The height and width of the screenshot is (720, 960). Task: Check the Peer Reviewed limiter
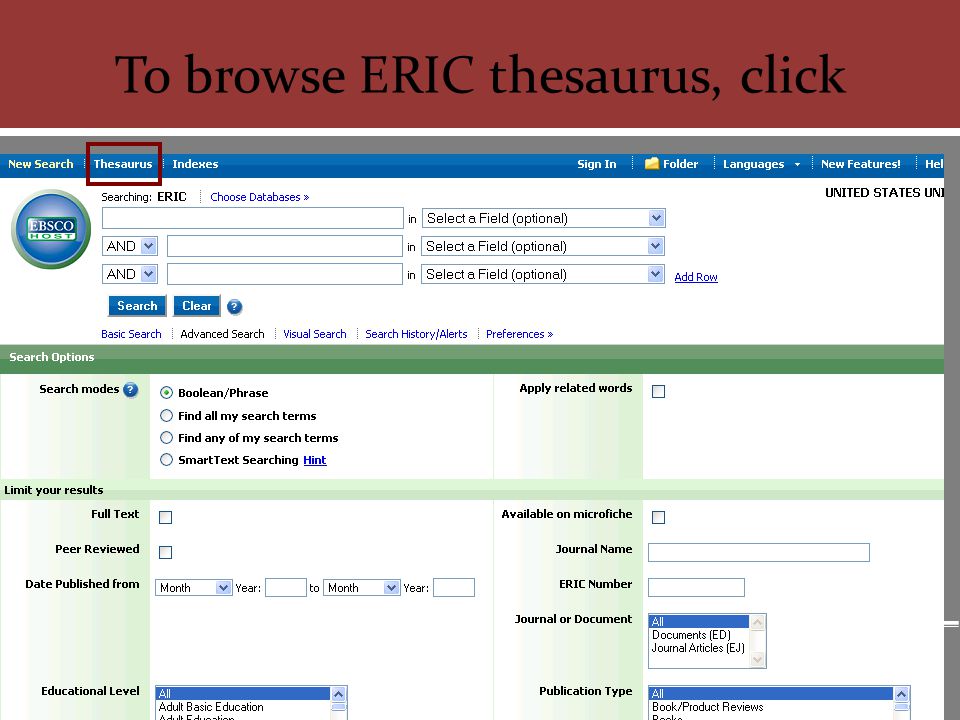coord(165,552)
